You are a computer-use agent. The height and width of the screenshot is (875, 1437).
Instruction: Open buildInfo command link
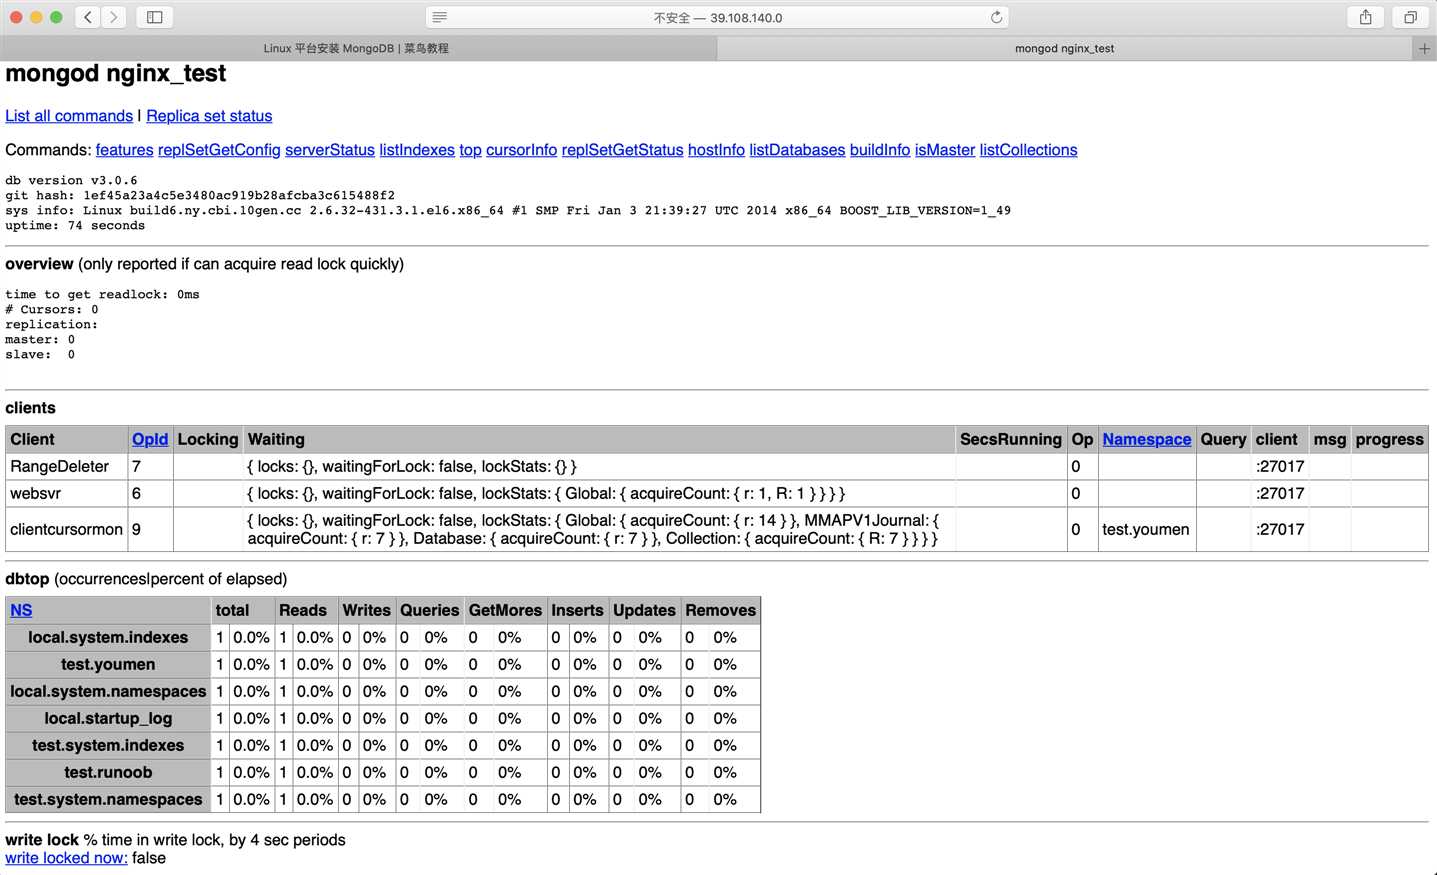click(880, 150)
